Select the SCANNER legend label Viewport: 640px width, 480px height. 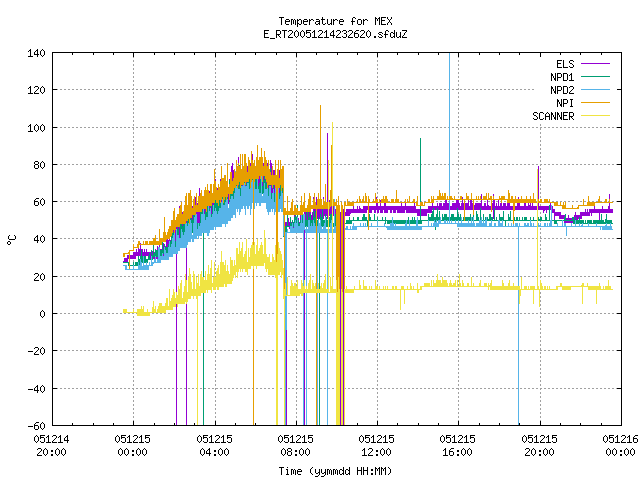(x=553, y=116)
